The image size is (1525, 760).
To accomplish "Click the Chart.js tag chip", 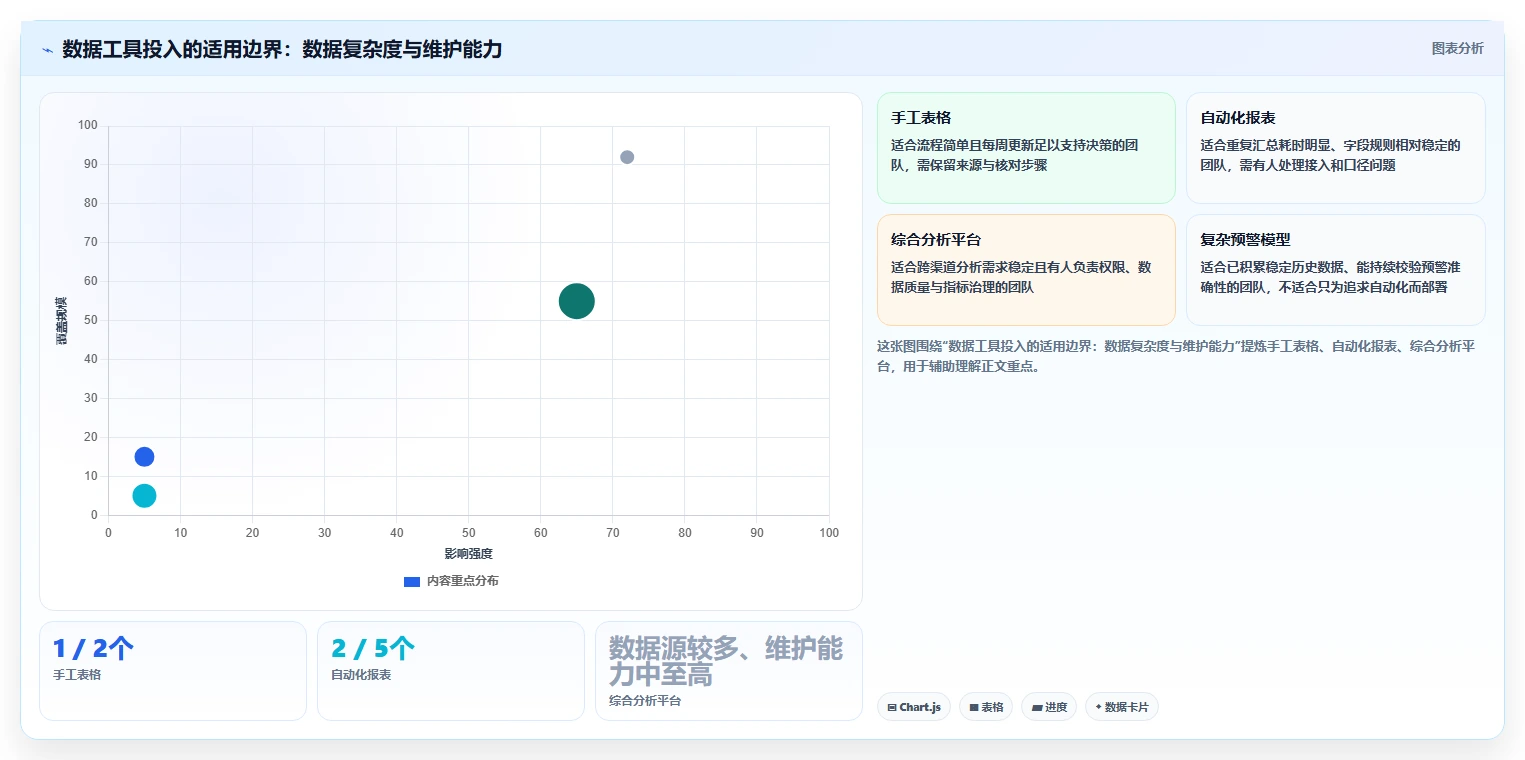I will 914,707.
